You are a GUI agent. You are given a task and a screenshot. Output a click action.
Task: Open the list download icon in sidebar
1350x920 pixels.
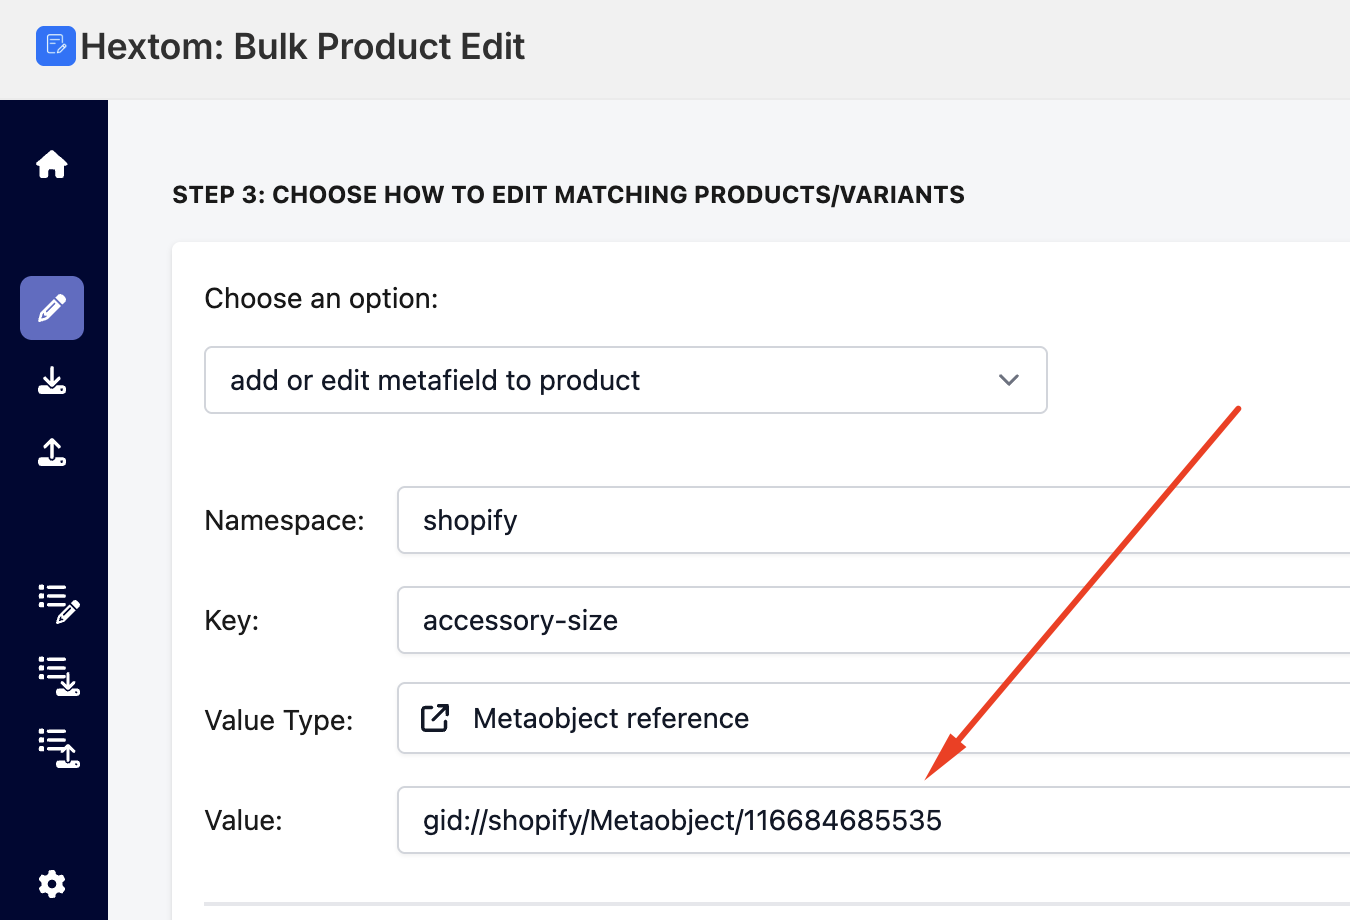point(58,676)
